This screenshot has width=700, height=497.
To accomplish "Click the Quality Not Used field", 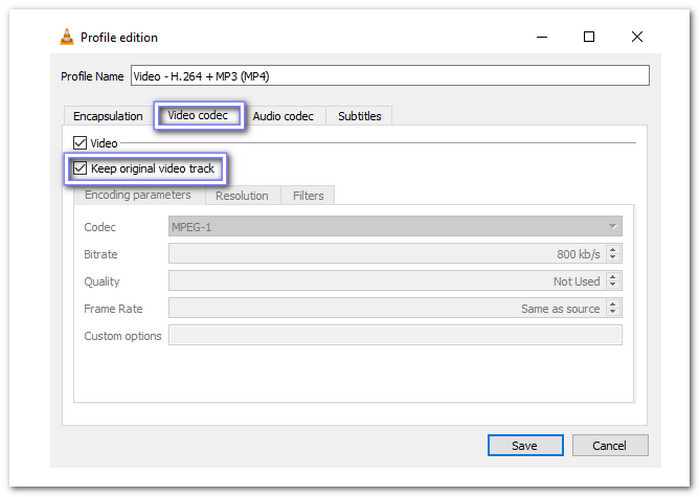I will pyautogui.click(x=387, y=281).
